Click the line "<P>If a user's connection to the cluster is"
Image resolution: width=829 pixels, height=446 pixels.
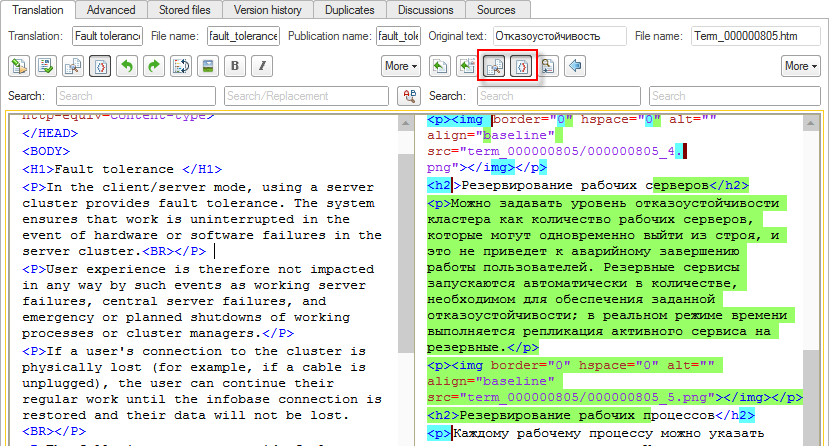(x=194, y=351)
